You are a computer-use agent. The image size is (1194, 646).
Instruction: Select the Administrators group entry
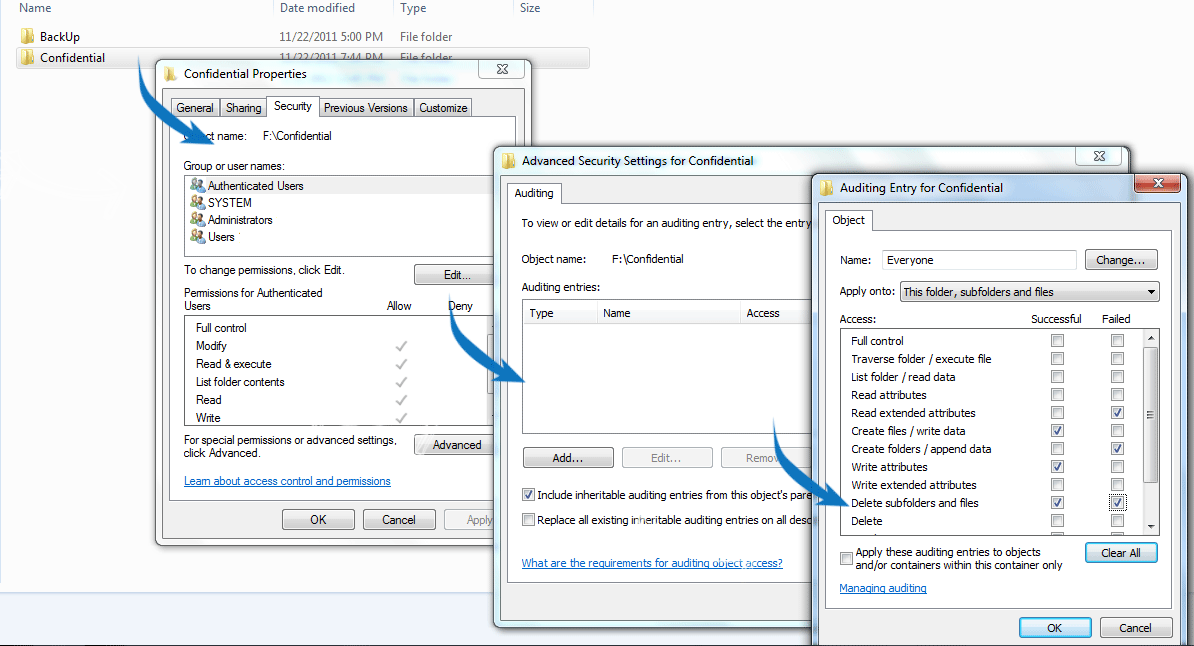tap(239, 219)
